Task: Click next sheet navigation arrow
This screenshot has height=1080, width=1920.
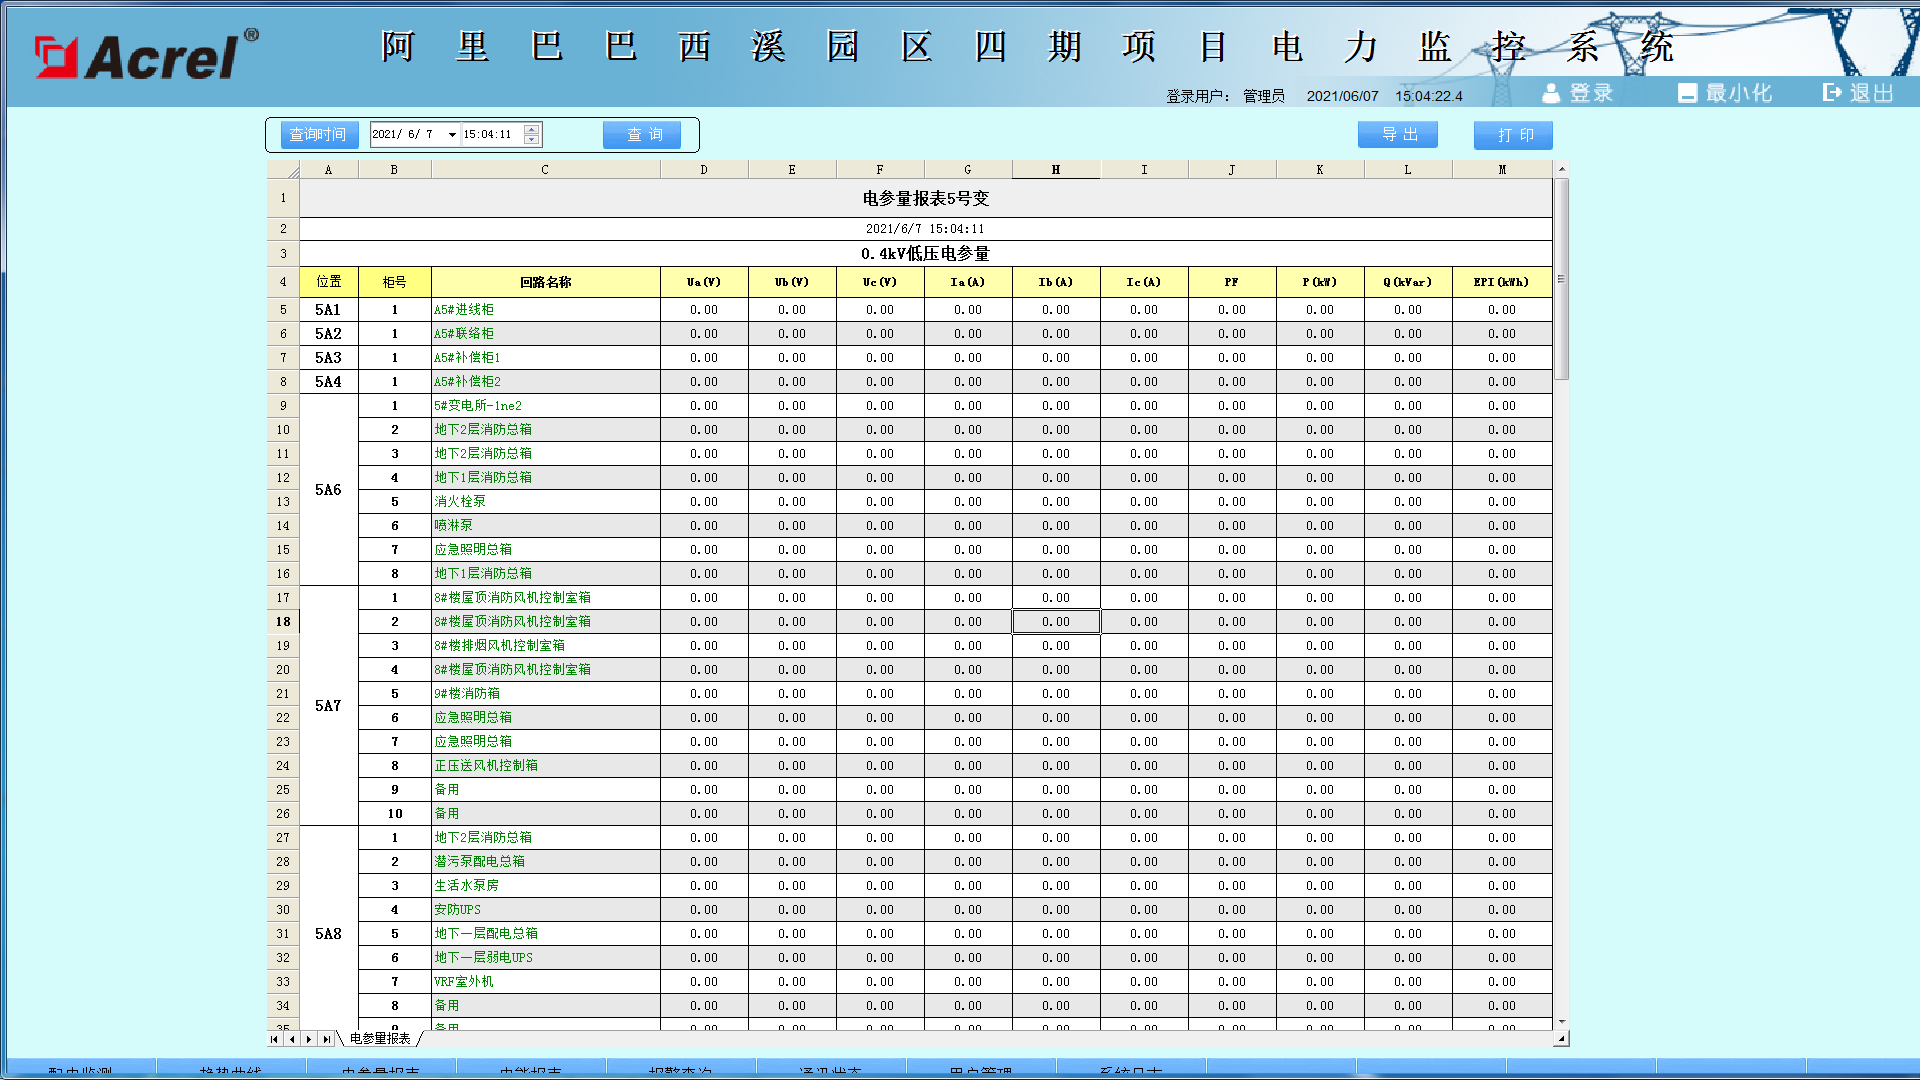Action: pos(309,1039)
